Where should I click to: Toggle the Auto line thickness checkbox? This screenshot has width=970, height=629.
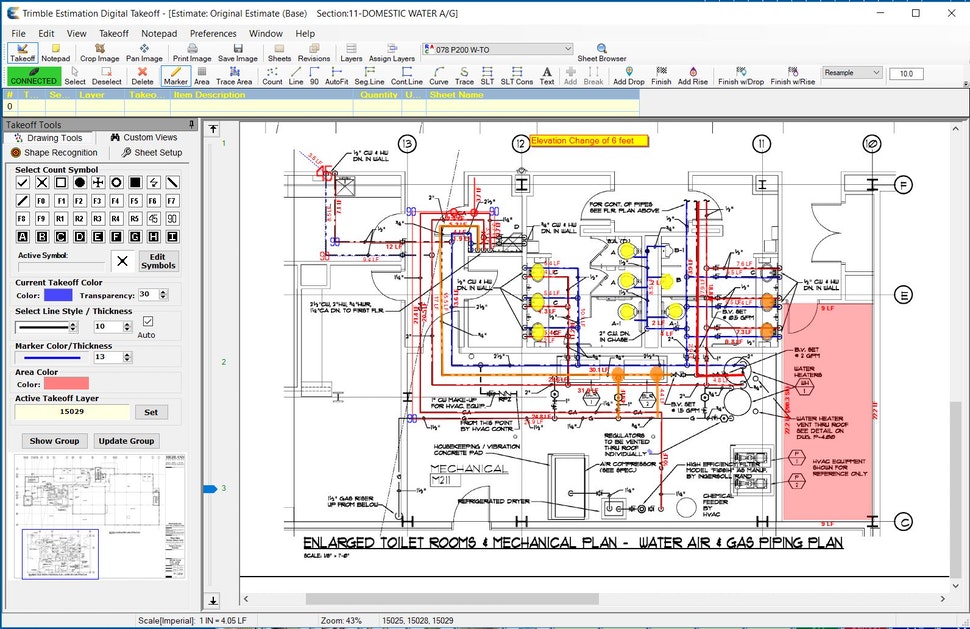(x=148, y=321)
